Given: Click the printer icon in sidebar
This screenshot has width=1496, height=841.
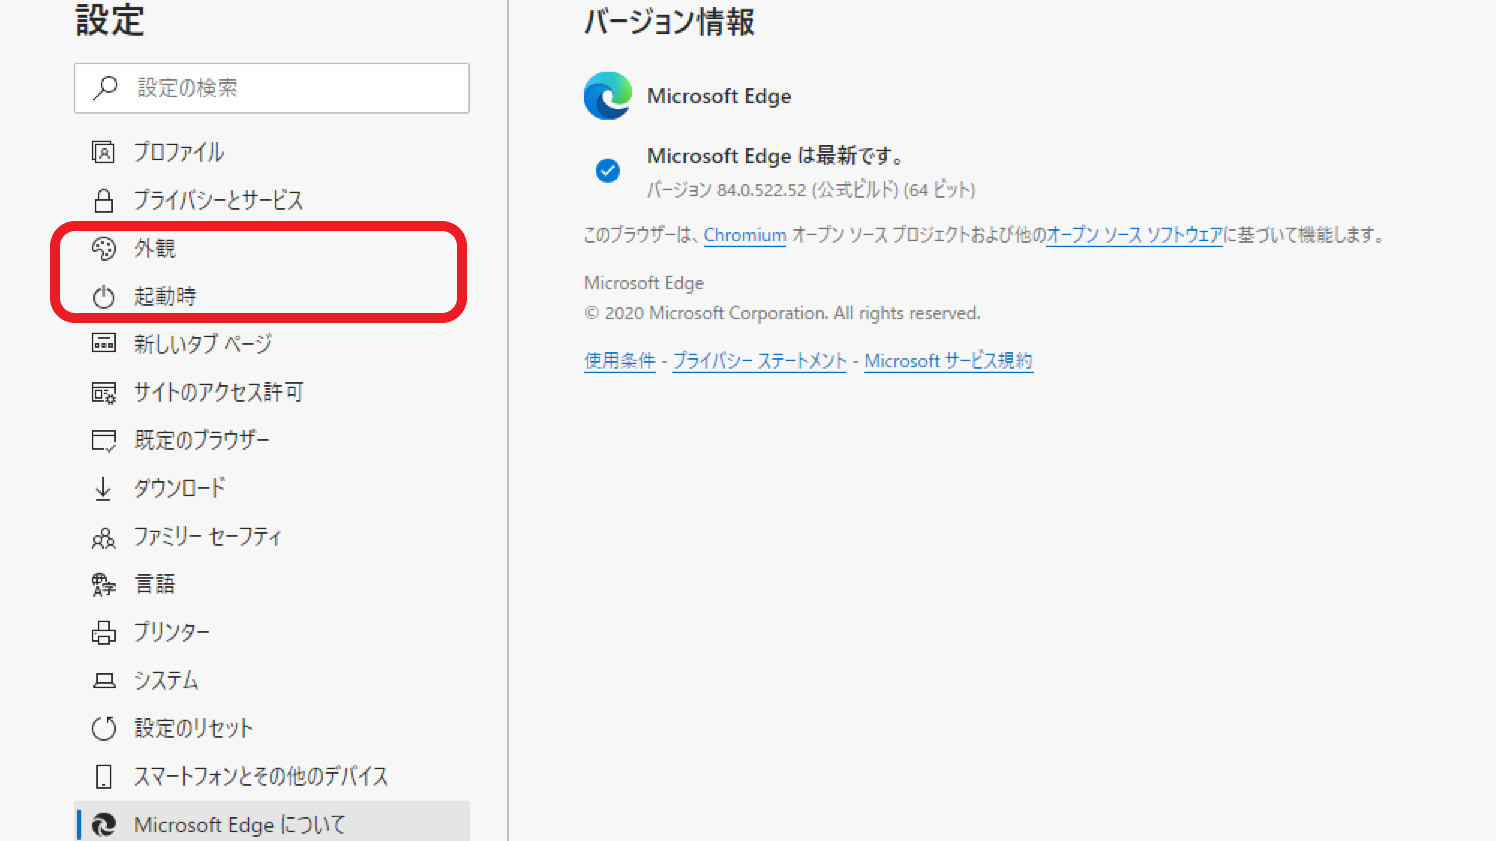Looking at the screenshot, I should click(103, 632).
